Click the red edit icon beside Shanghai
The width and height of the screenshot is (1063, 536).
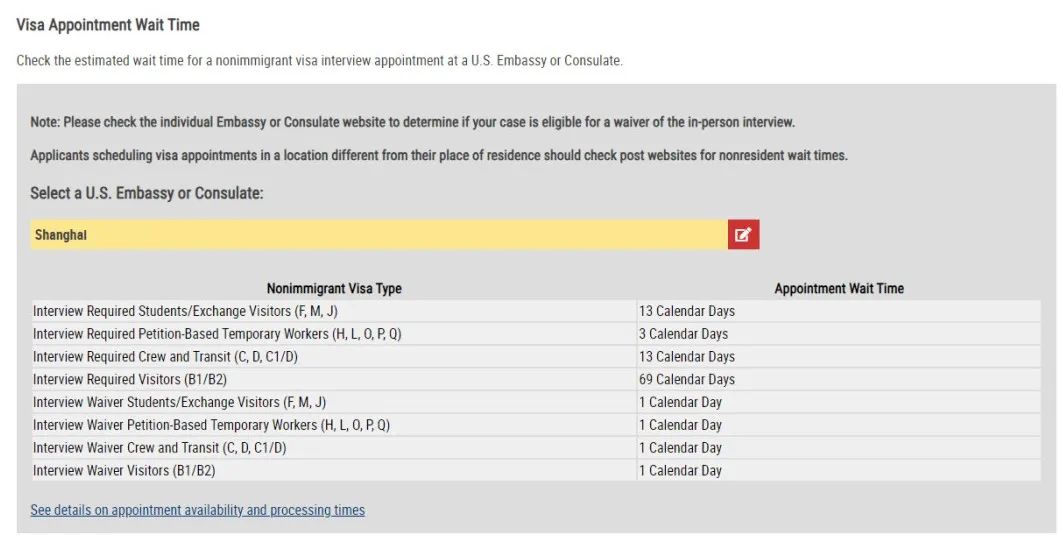click(x=743, y=234)
